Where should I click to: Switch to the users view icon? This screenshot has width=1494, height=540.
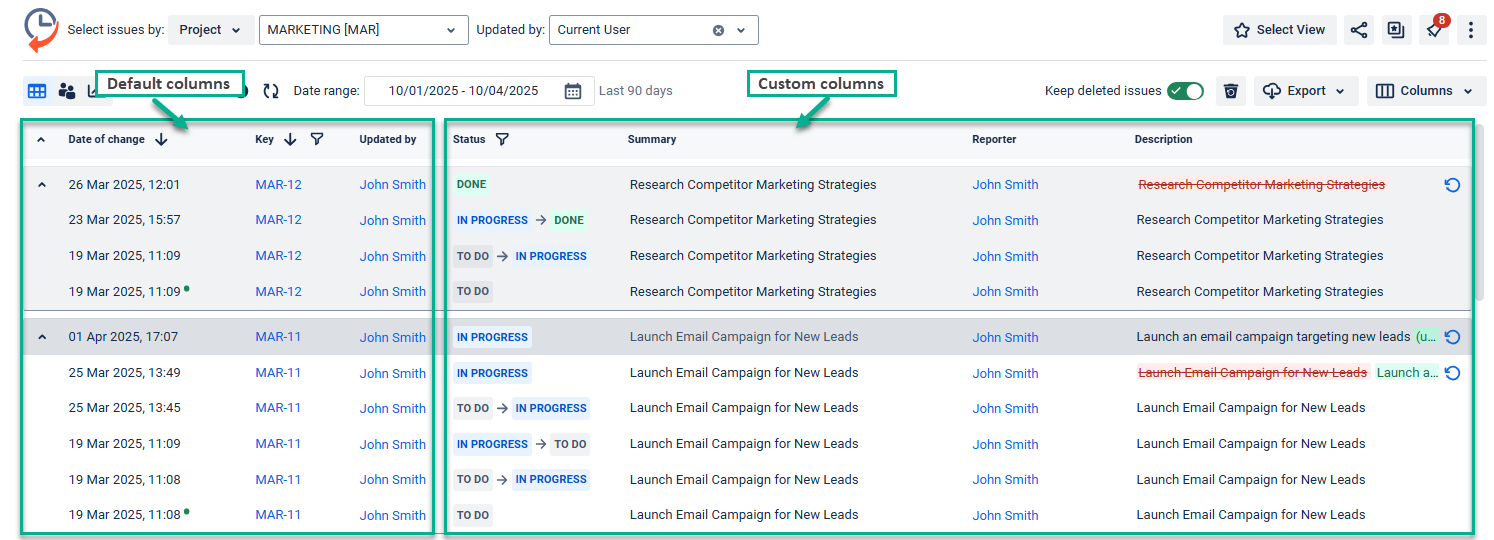click(67, 91)
